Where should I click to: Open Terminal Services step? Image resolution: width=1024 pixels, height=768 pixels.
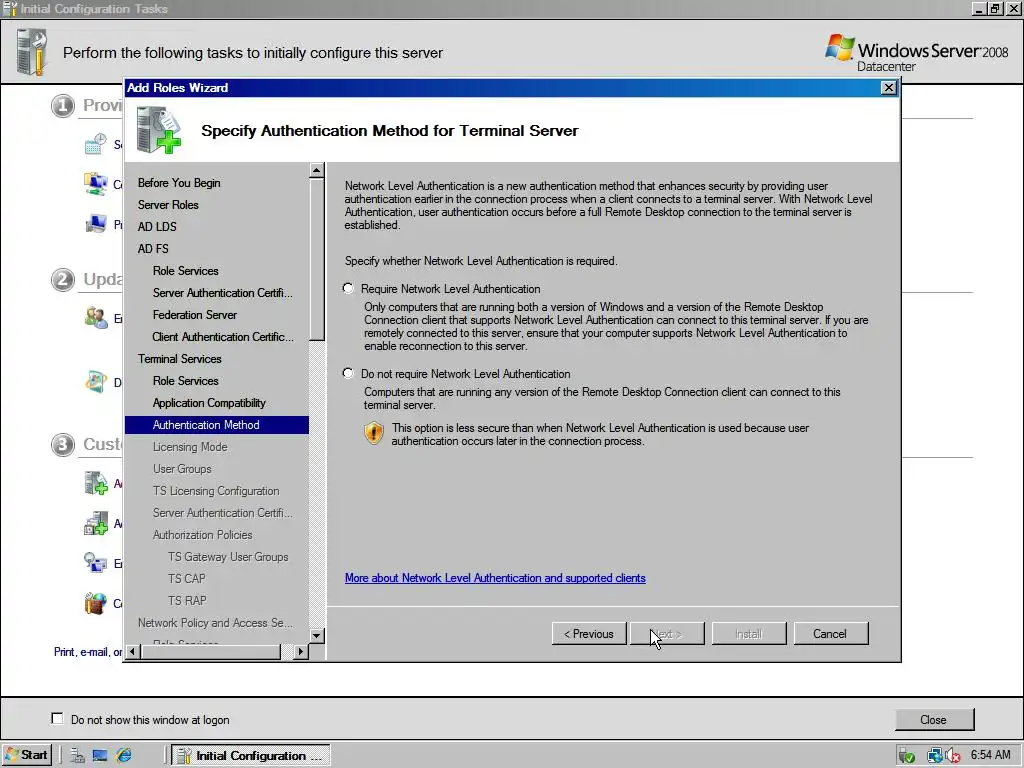180,359
